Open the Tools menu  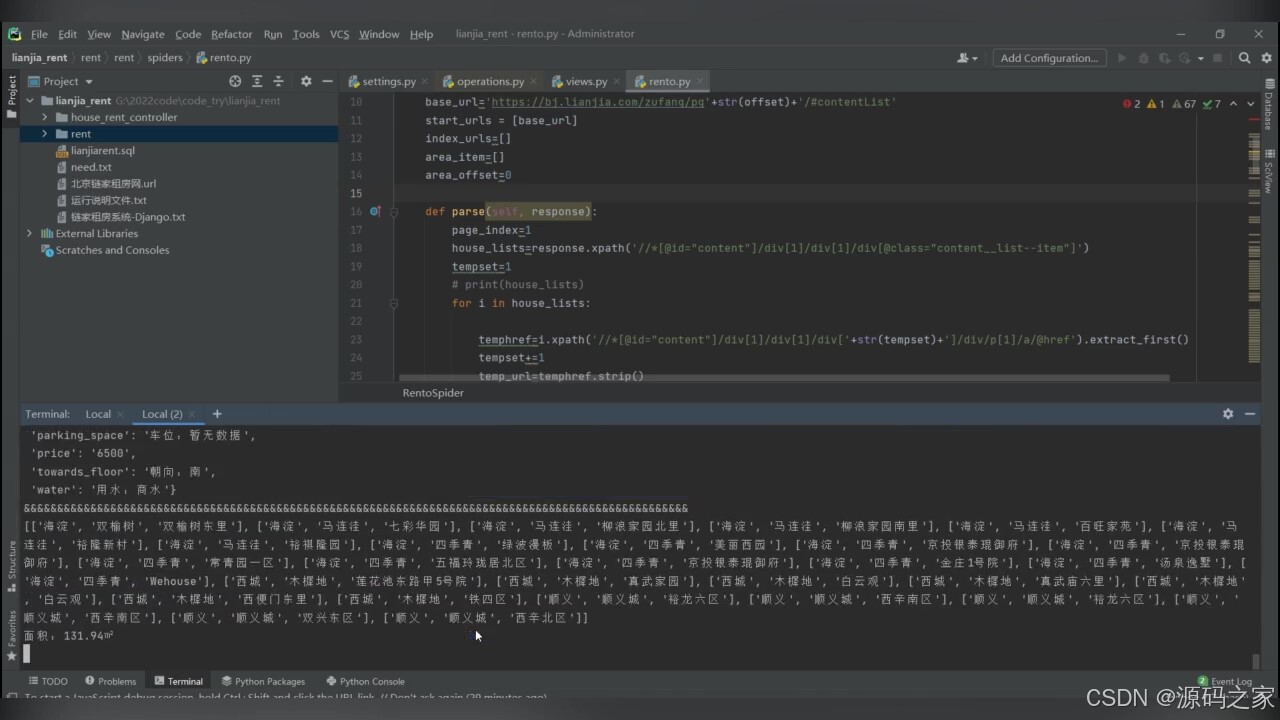click(306, 34)
